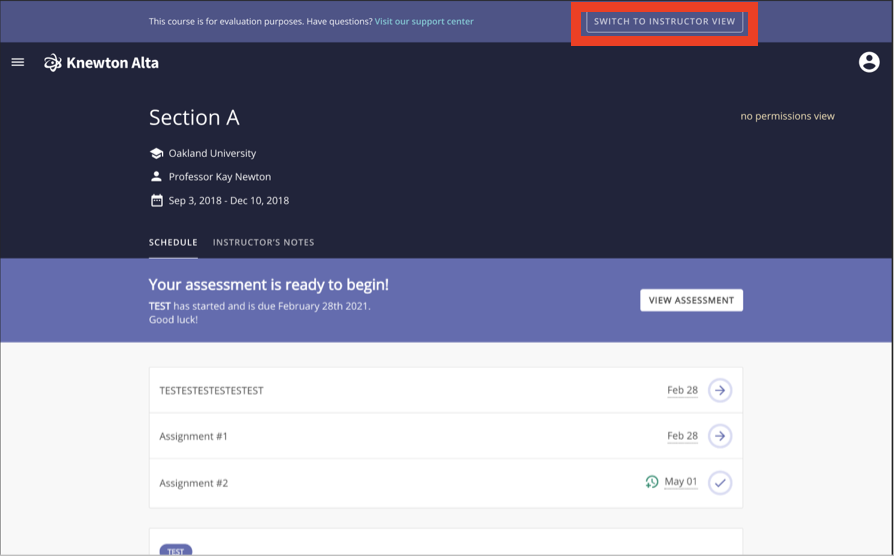Click checkmark icon for Assignment #2

click(719, 483)
